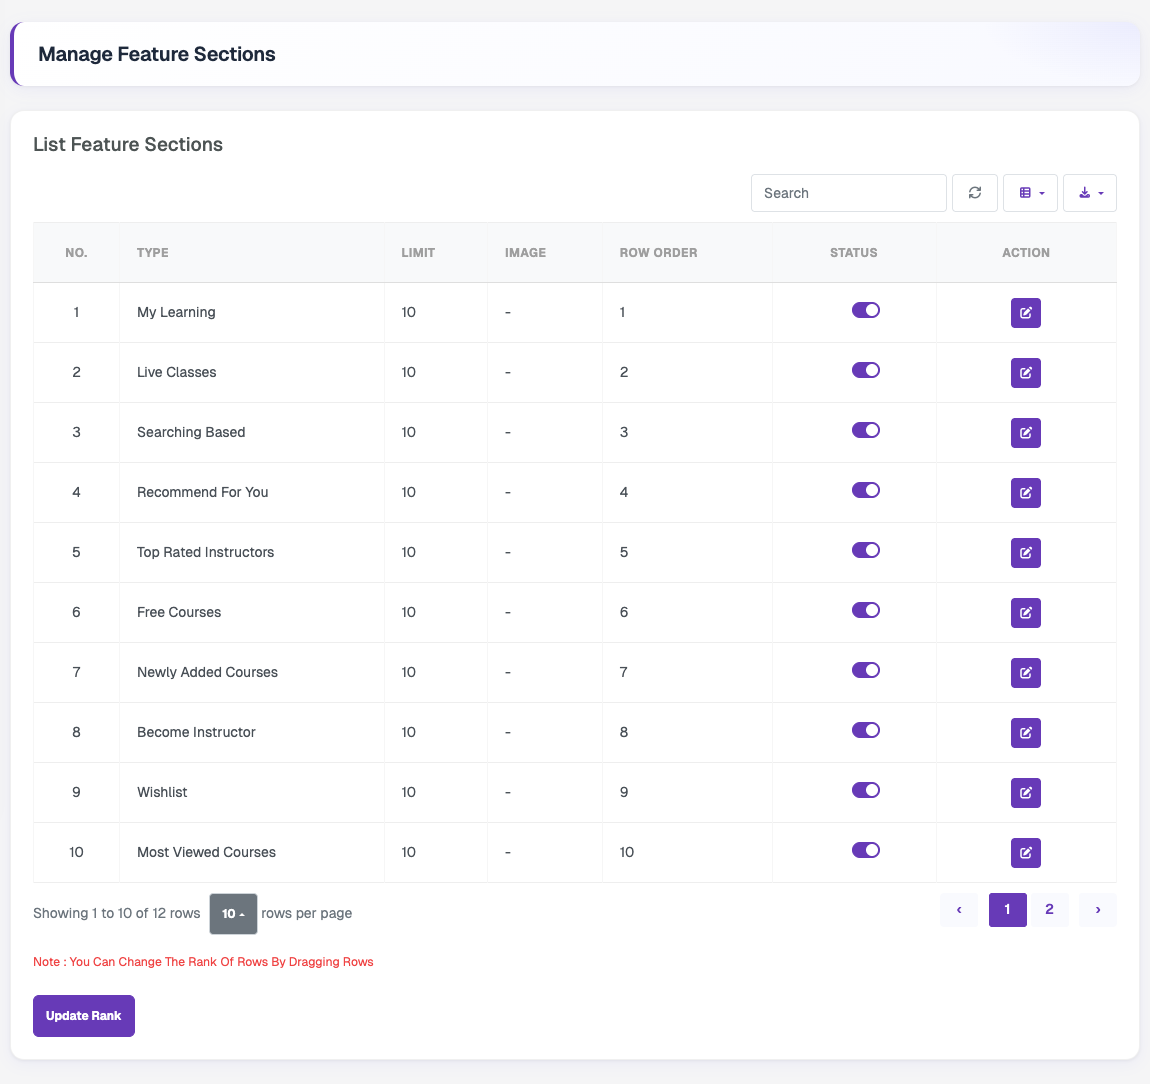Click 'Showing 1 to 10 of 12 rows'

click(117, 913)
